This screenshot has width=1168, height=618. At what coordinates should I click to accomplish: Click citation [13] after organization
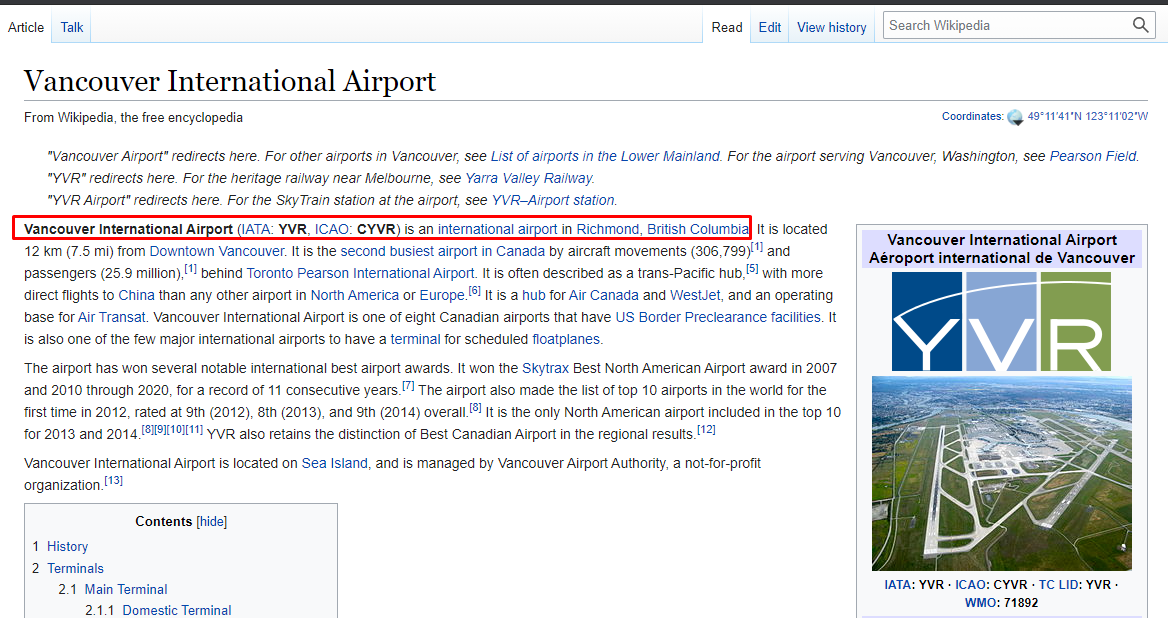(113, 480)
